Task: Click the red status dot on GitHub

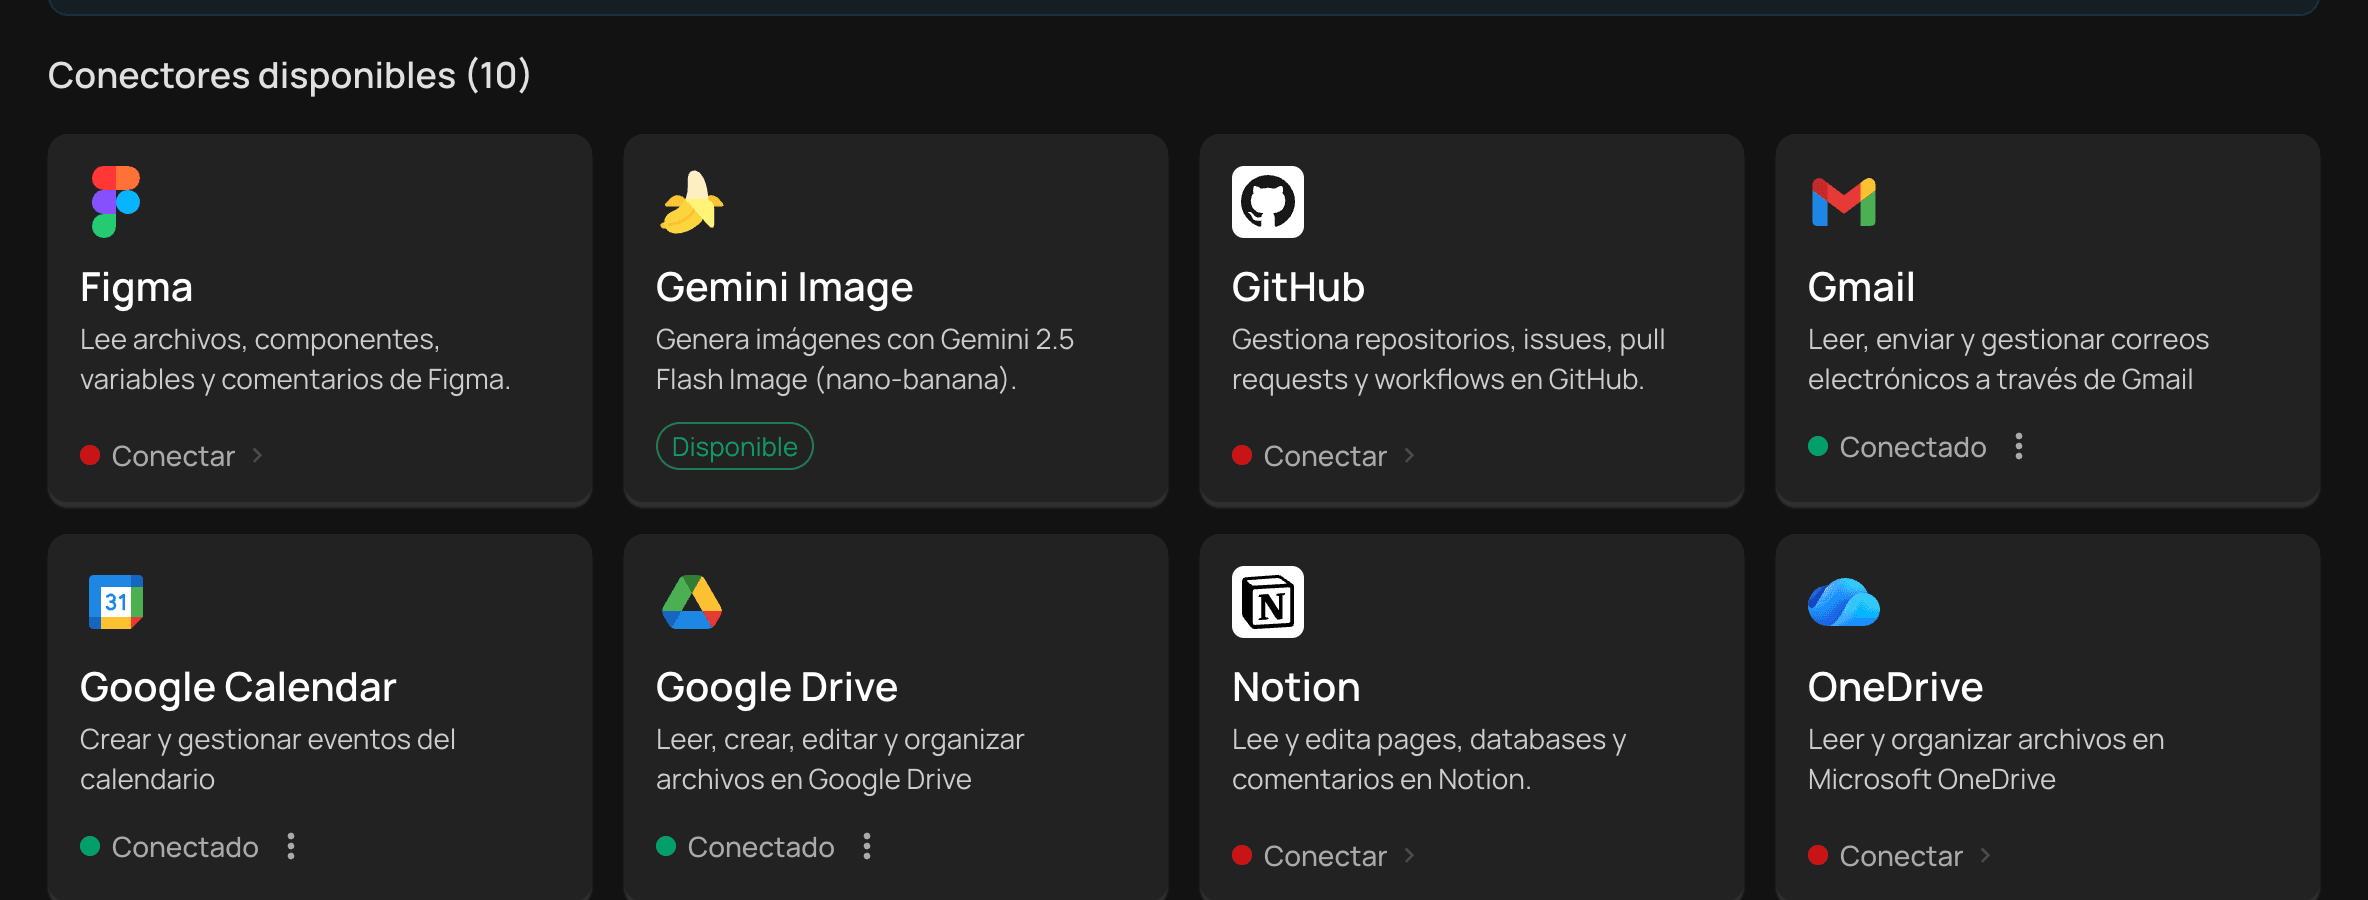Action: point(1242,455)
